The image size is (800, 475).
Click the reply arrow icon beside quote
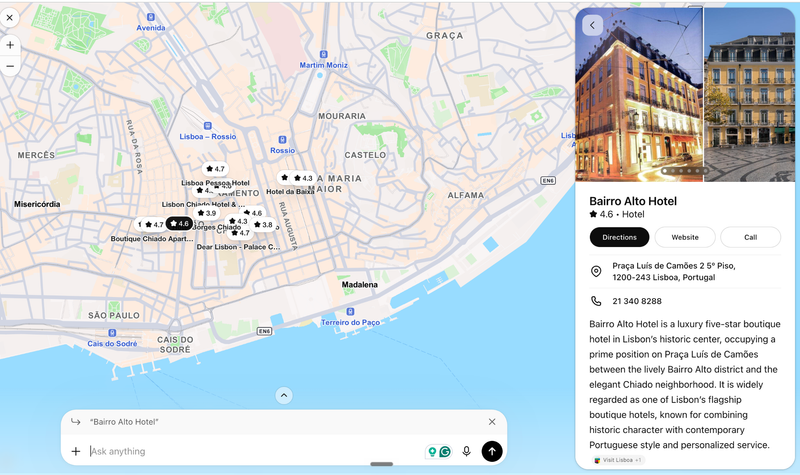click(x=76, y=421)
